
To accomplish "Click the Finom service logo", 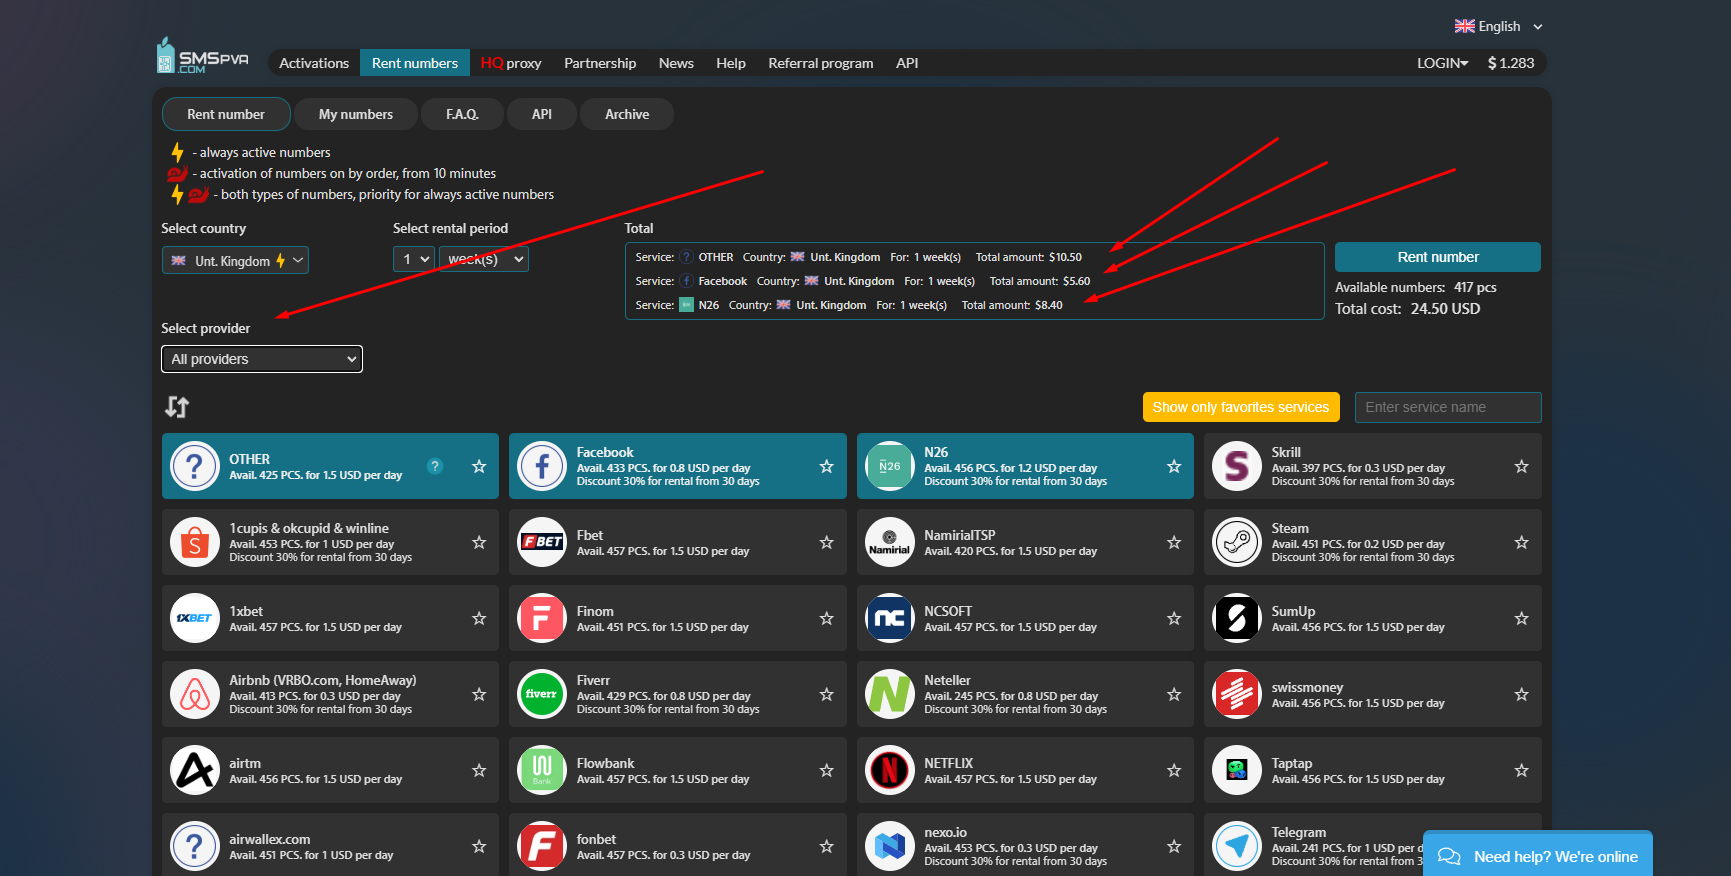I will coord(542,618).
